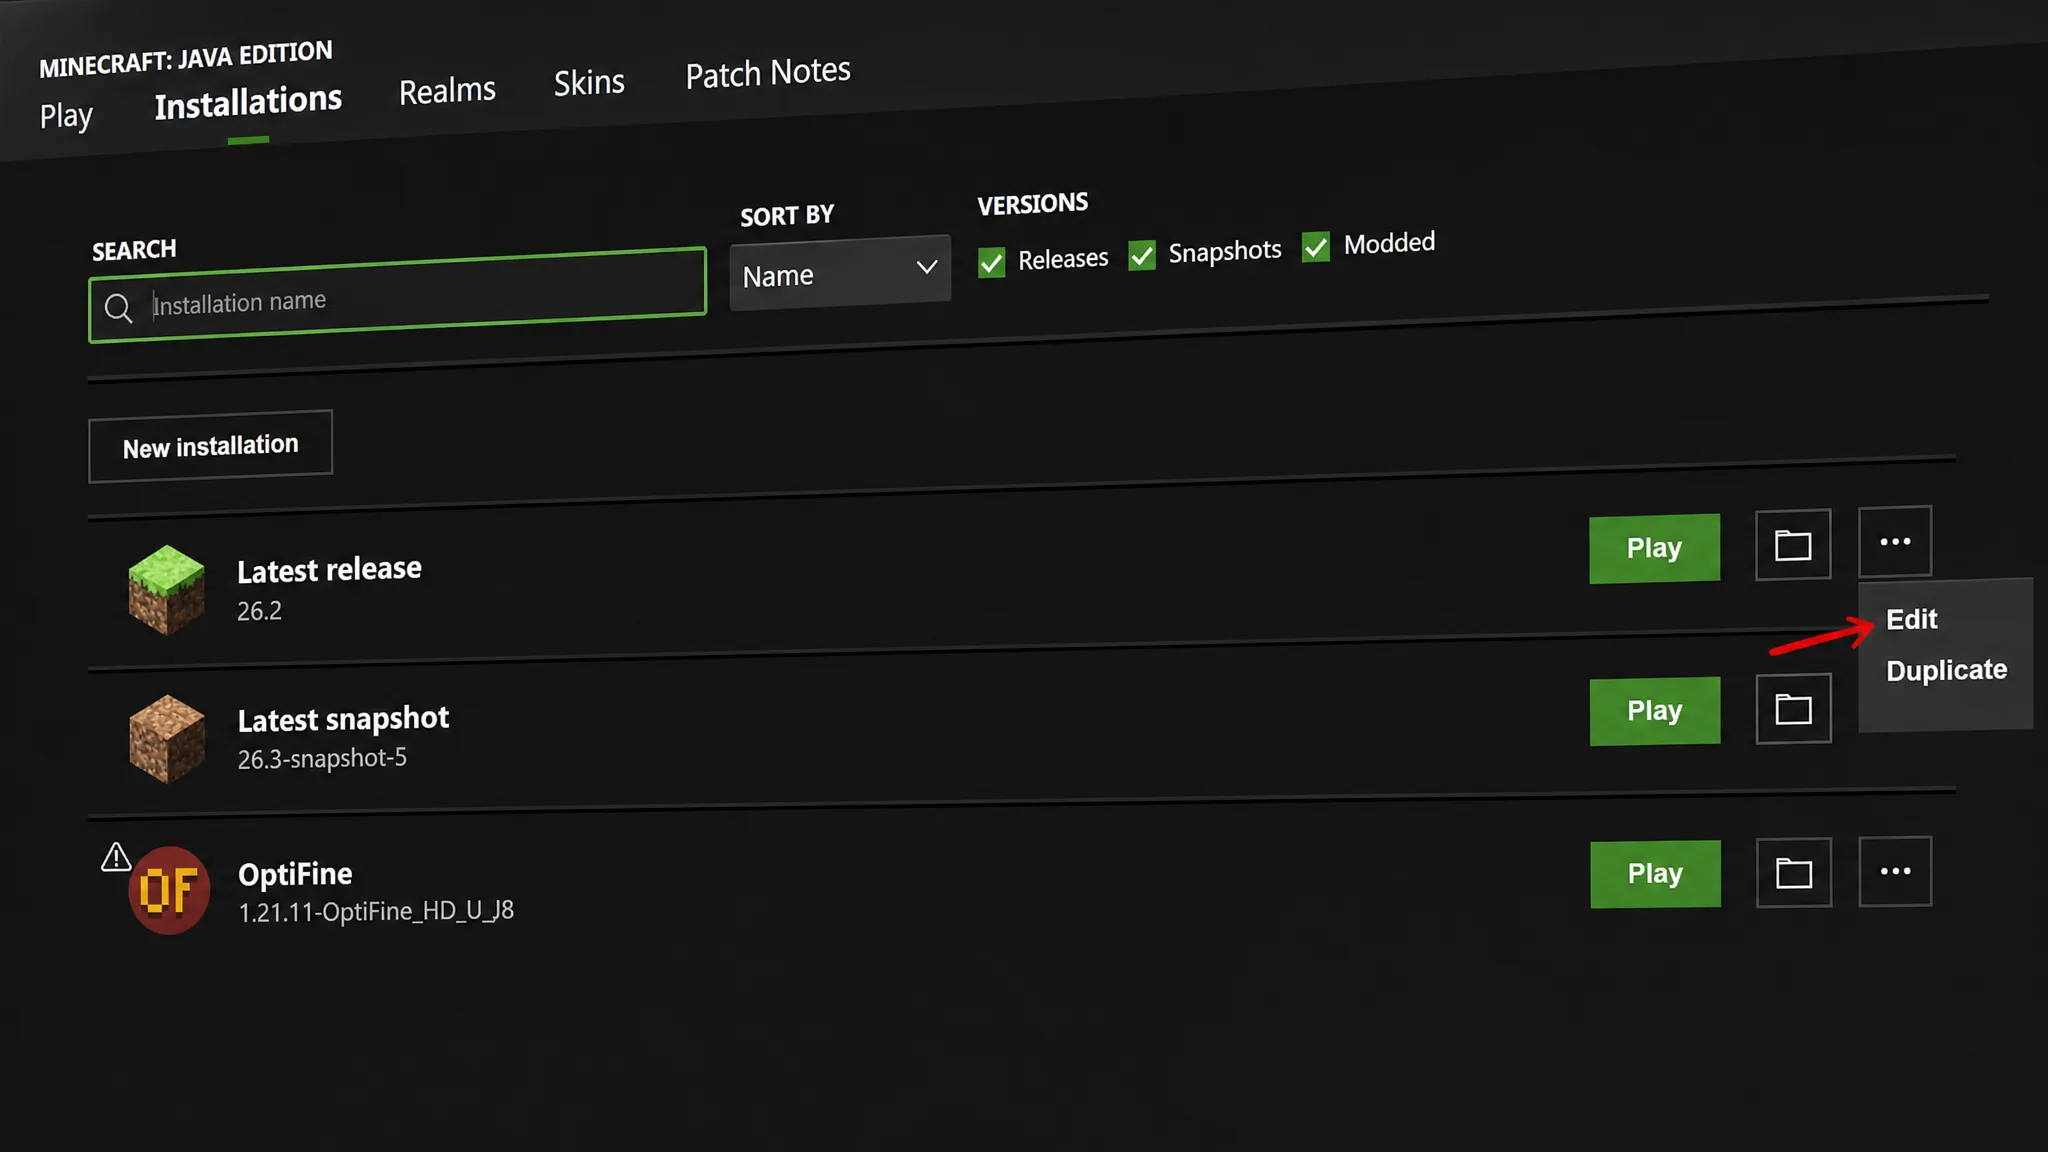Uncheck the Snapshots versions checkbox

(1142, 255)
